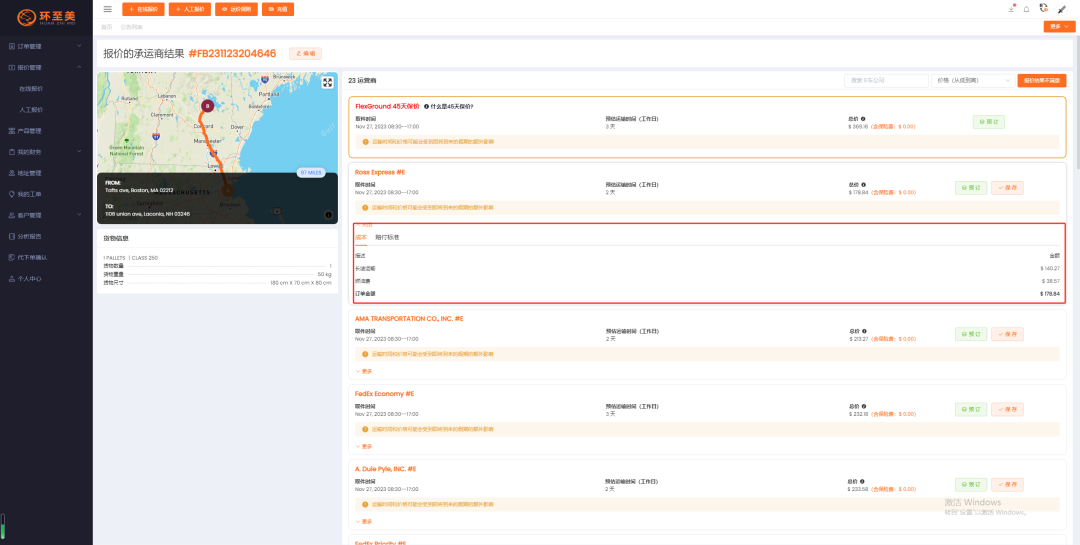
Task: Expand 更多 under AMA TRANSPORTATION card
Action: click(364, 371)
